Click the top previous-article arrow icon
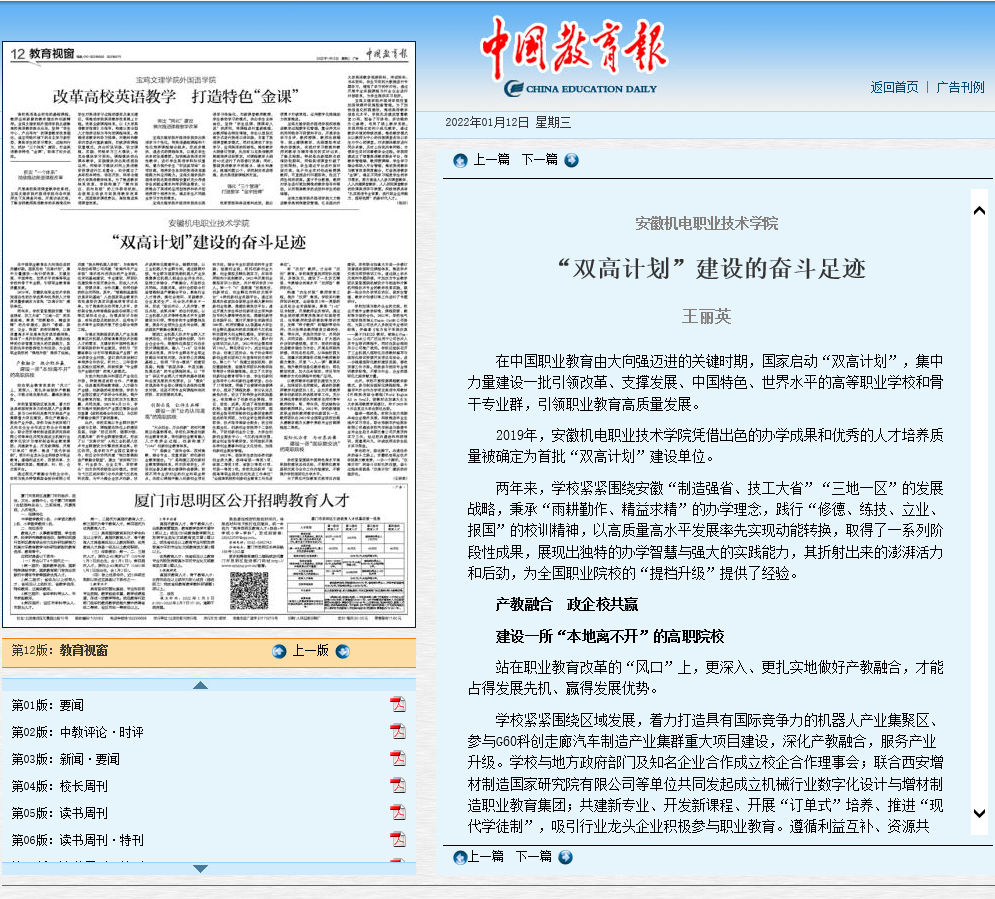995x899 pixels. [460, 161]
